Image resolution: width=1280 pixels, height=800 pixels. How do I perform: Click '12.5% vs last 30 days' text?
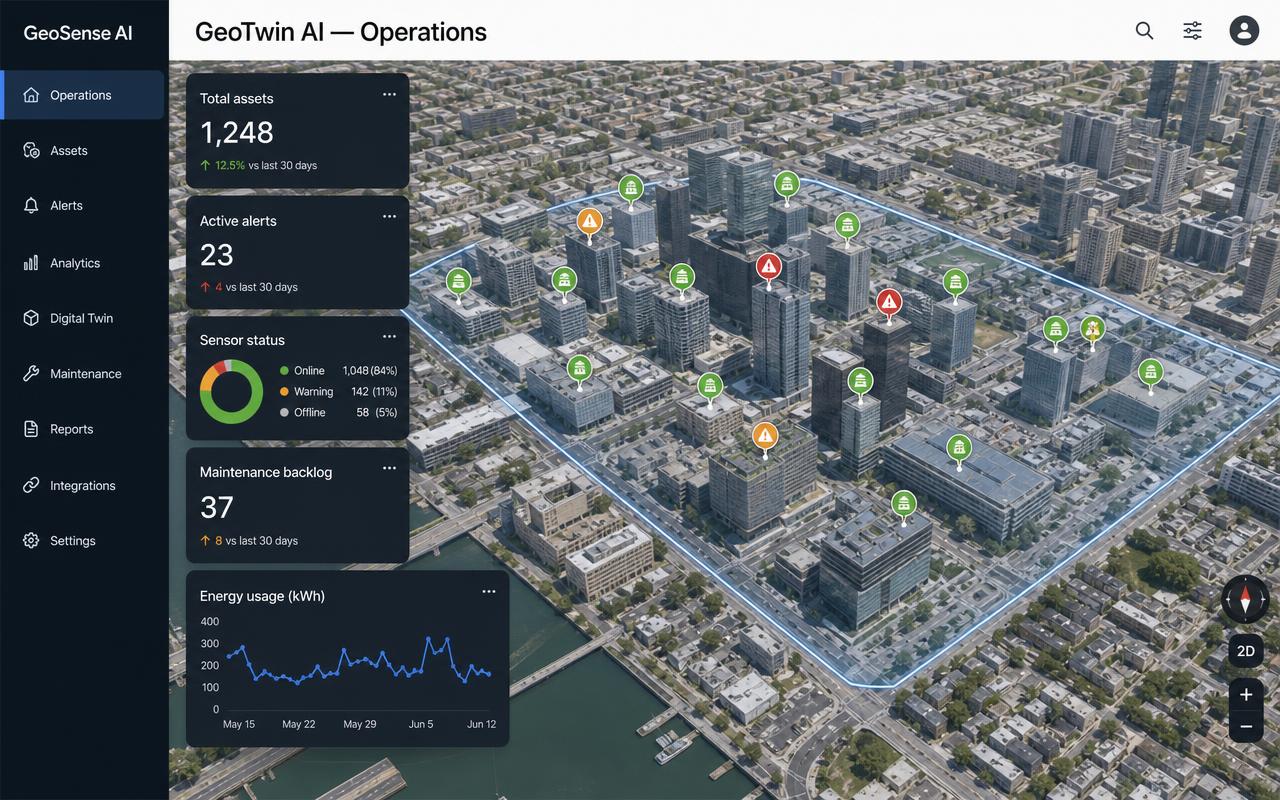pyautogui.click(x=266, y=165)
